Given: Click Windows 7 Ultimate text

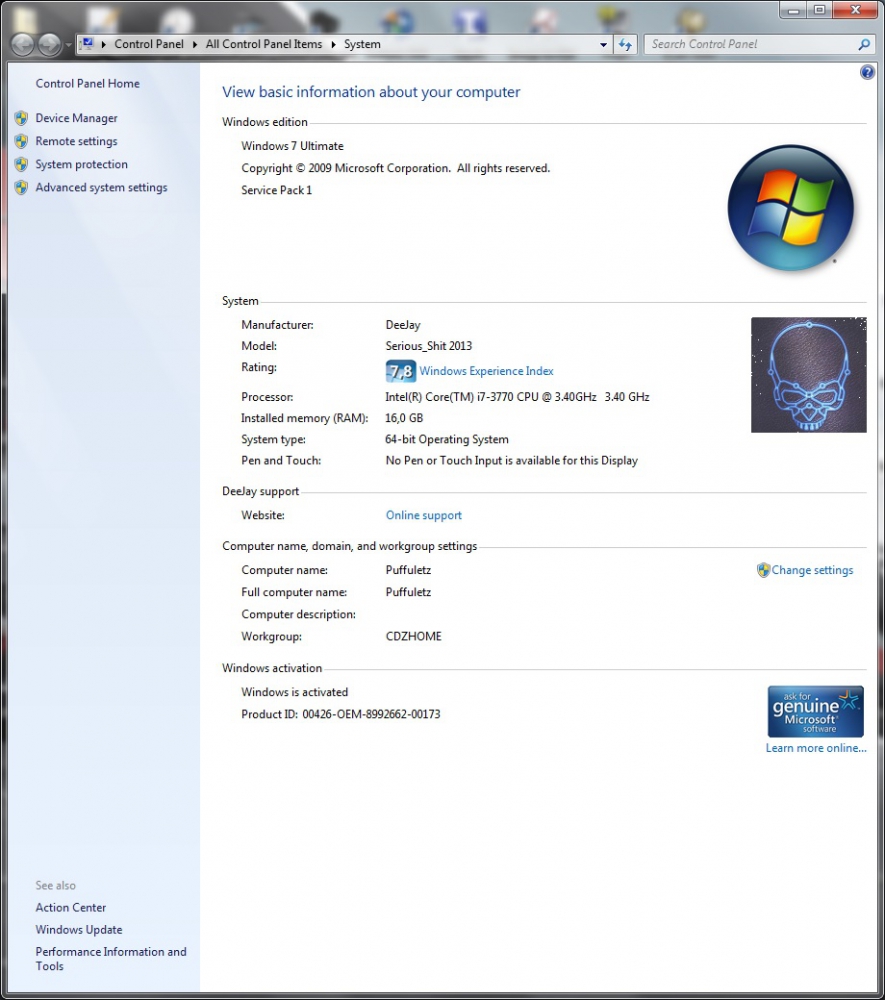Looking at the screenshot, I should click(x=292, y=146).
